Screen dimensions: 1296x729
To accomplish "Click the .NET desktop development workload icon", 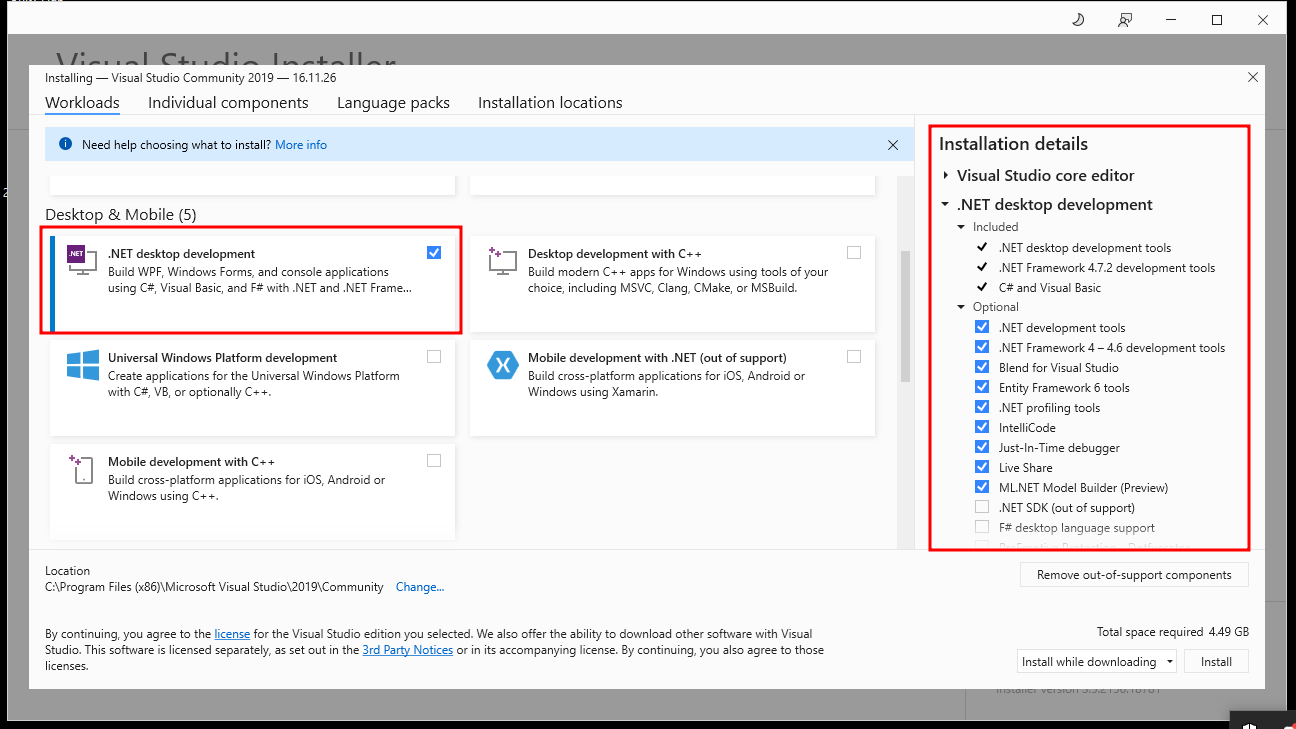I will click(x=82, y=259).
